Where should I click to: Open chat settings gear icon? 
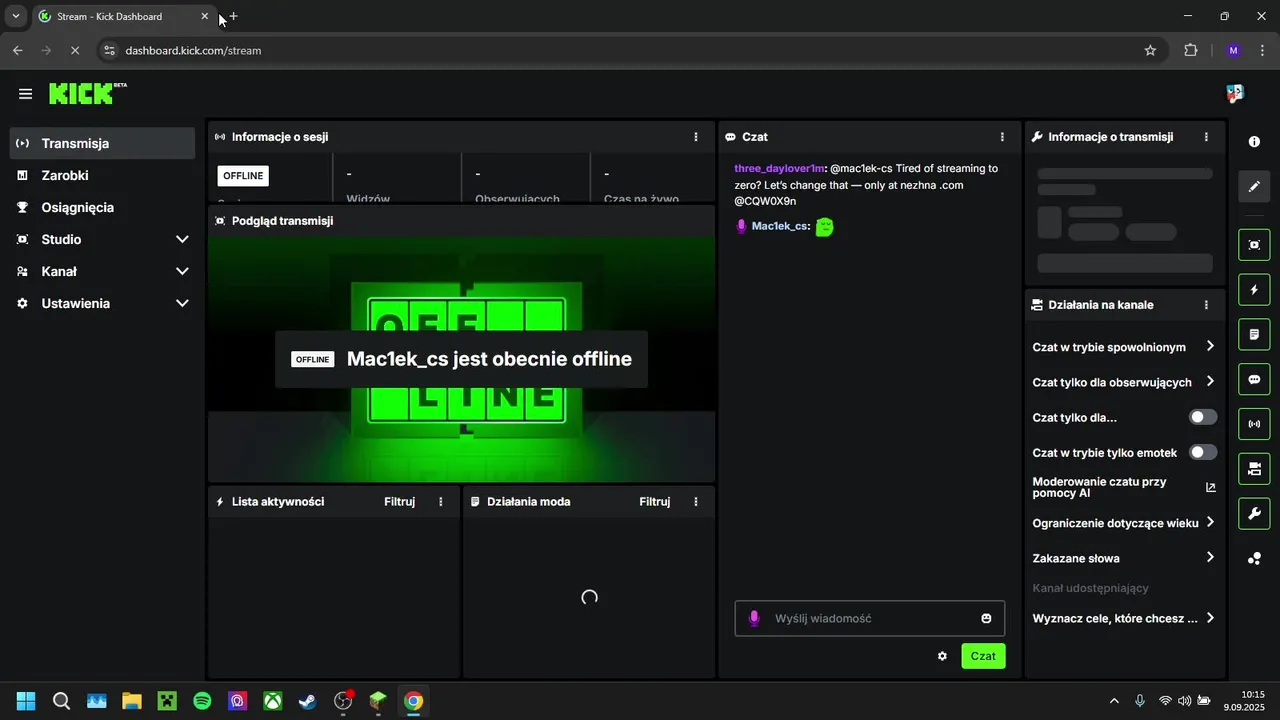942,656
